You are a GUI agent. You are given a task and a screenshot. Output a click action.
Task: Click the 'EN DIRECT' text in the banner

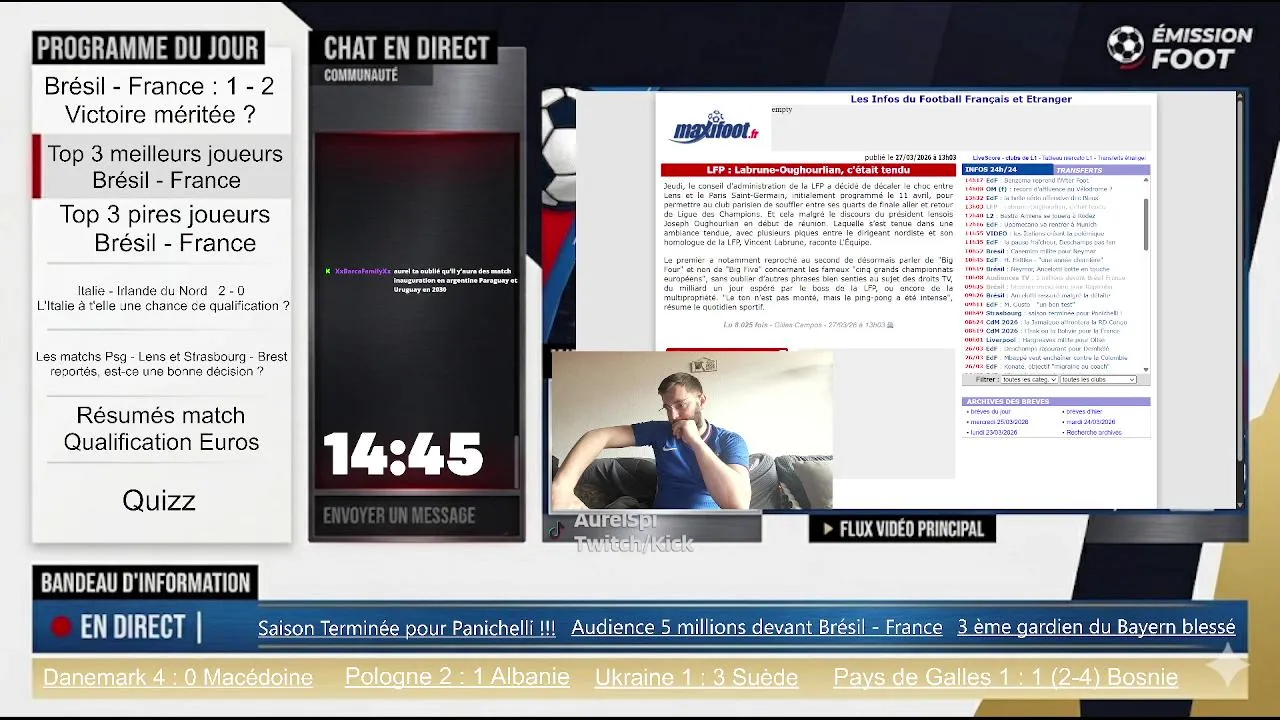point(133,627)
